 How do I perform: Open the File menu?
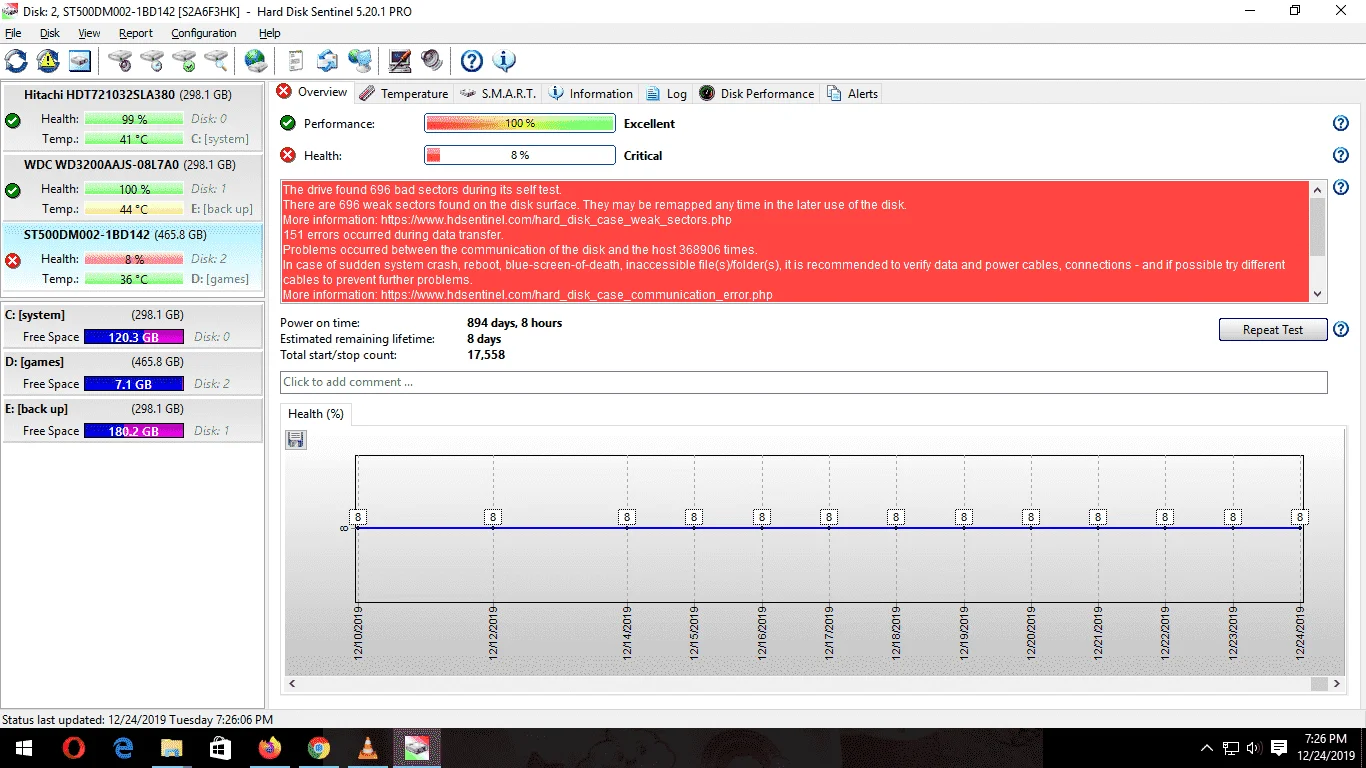pos(13,33)
